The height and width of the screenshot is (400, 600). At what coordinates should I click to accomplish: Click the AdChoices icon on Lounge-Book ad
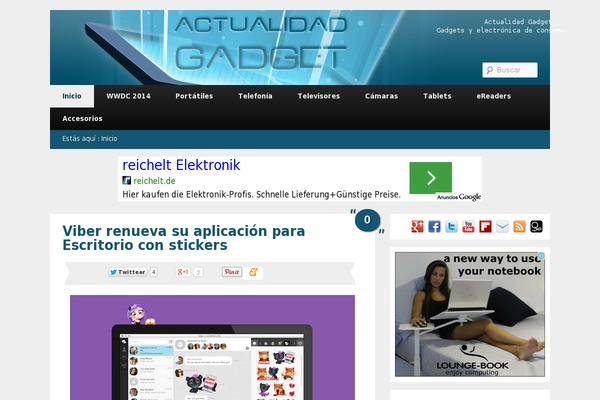click(541, 256)
